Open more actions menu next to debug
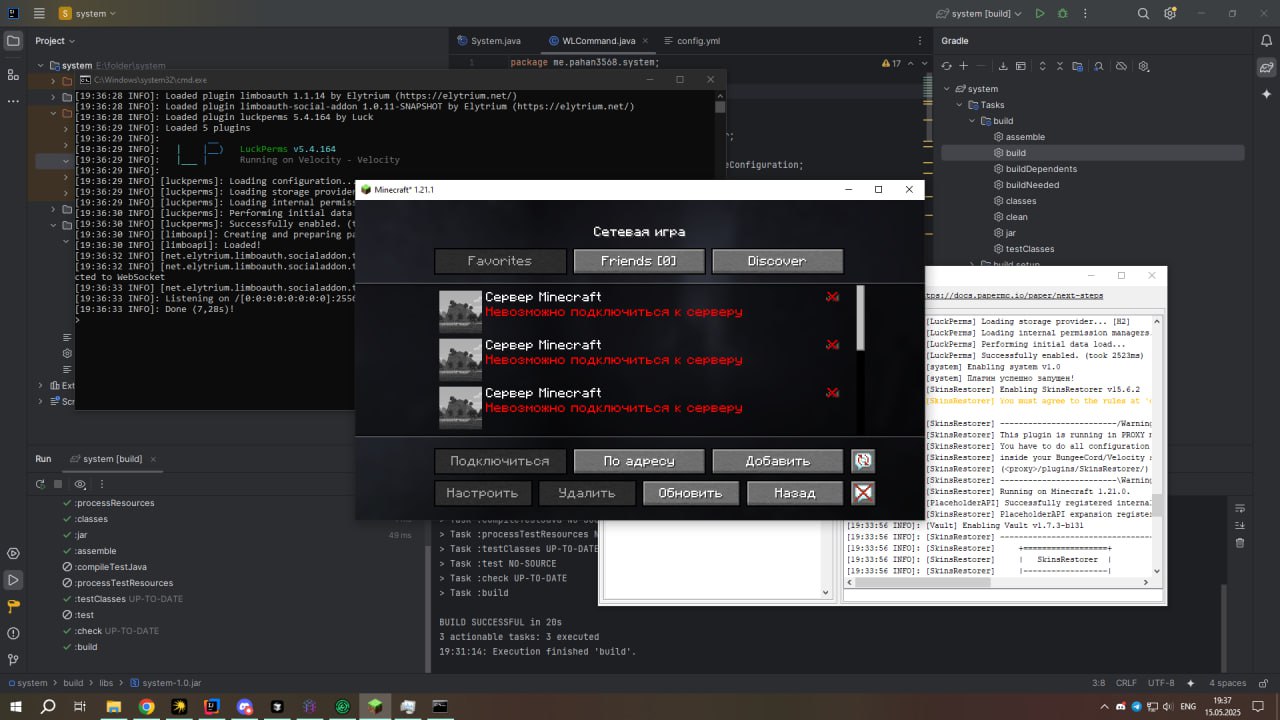The height and width of the screenshot is (720, 1280). coord(1086,14)
